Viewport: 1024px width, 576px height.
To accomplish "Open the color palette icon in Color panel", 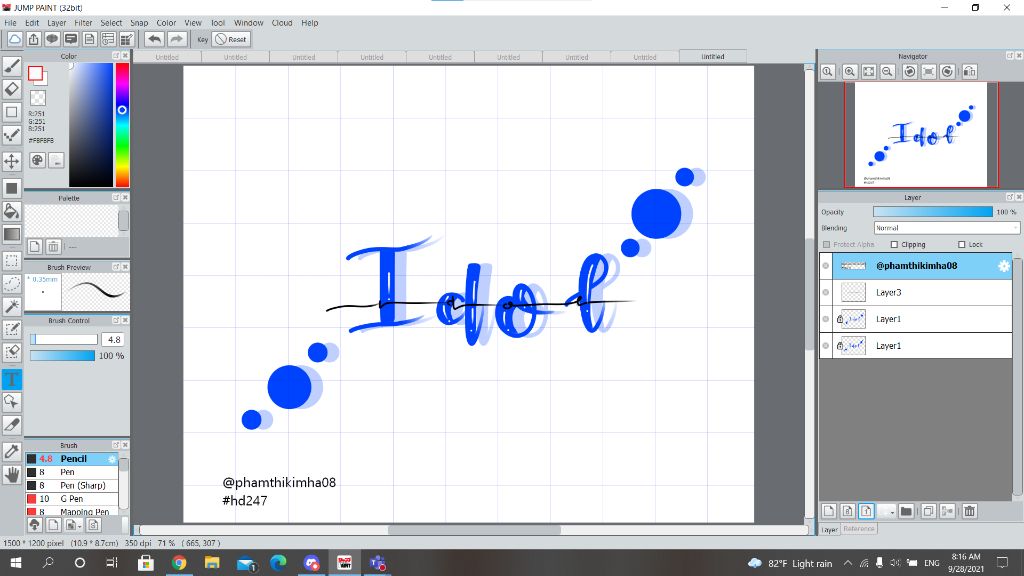I will 37,160.
